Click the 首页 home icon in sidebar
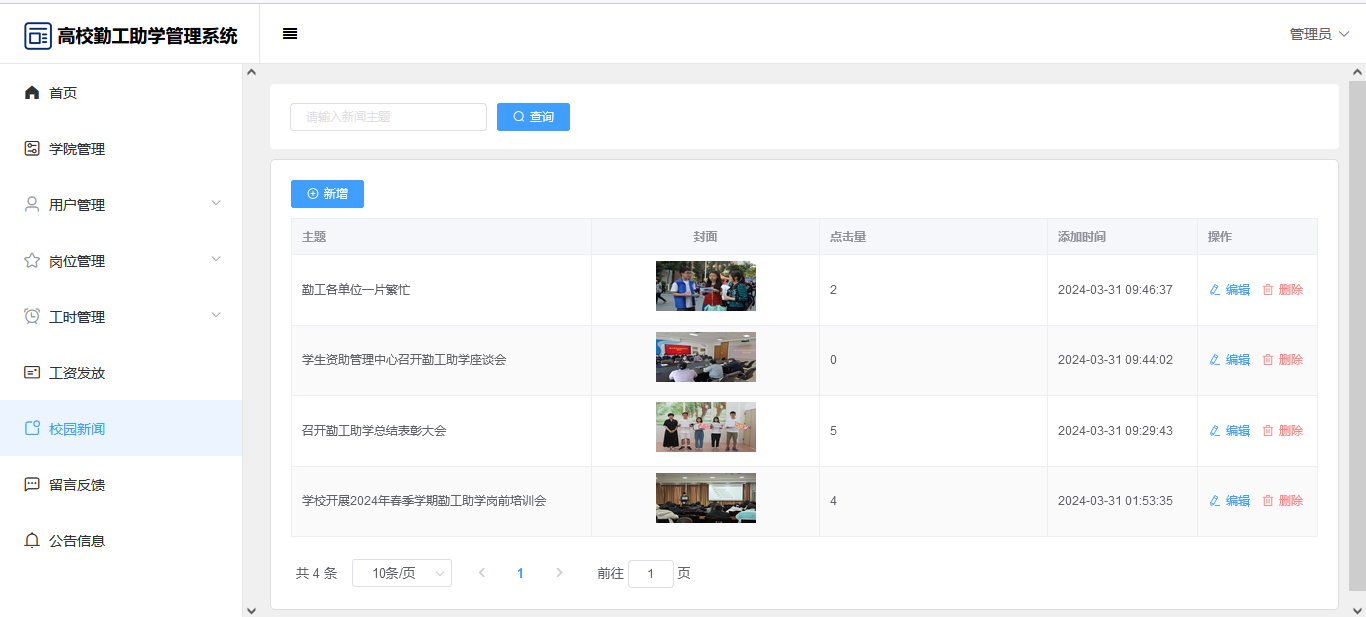Viewport: 1366px width, 617px height. coord(32,93)
